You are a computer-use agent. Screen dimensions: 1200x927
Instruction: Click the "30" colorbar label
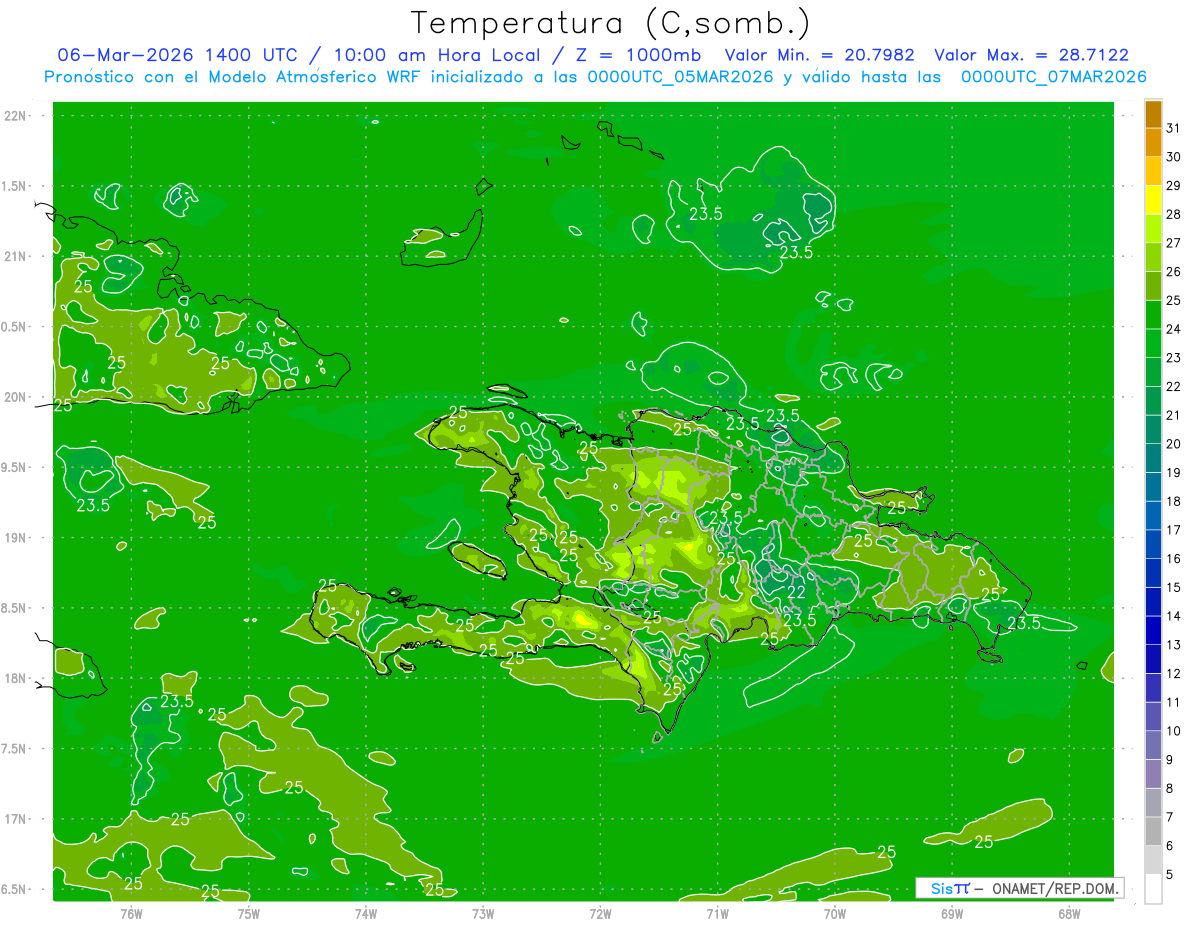(1174, 157)
